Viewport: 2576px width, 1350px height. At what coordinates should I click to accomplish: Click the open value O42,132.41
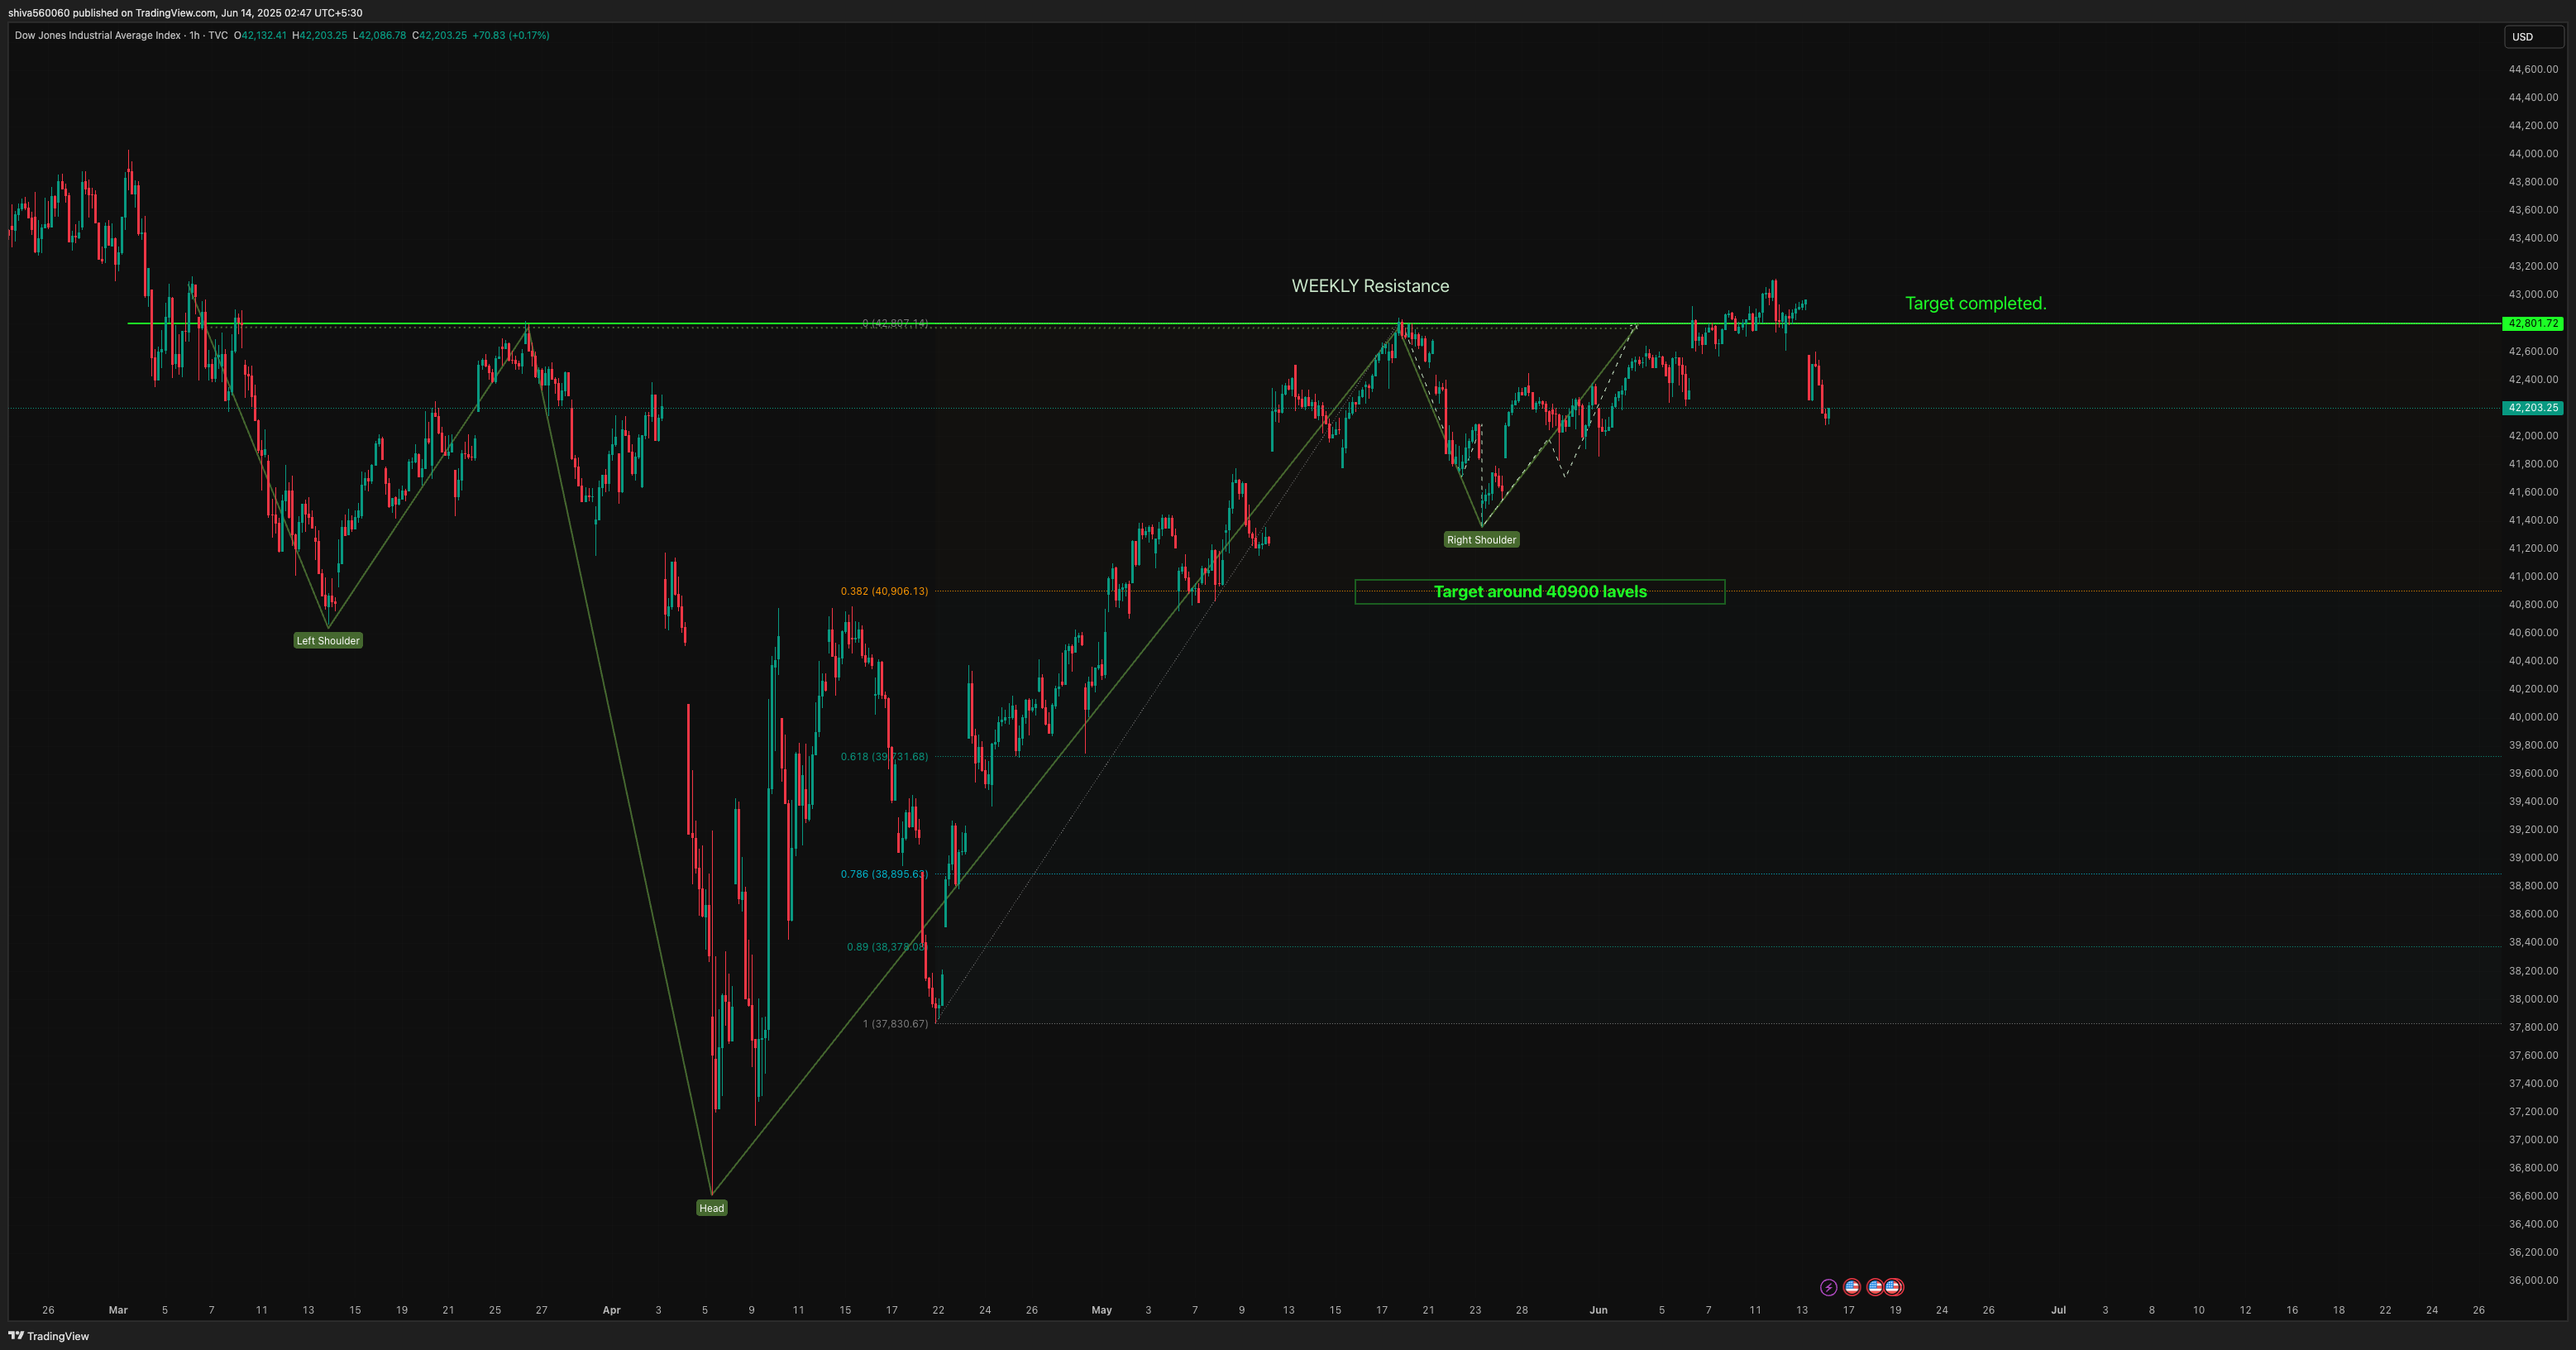(260, 35)
